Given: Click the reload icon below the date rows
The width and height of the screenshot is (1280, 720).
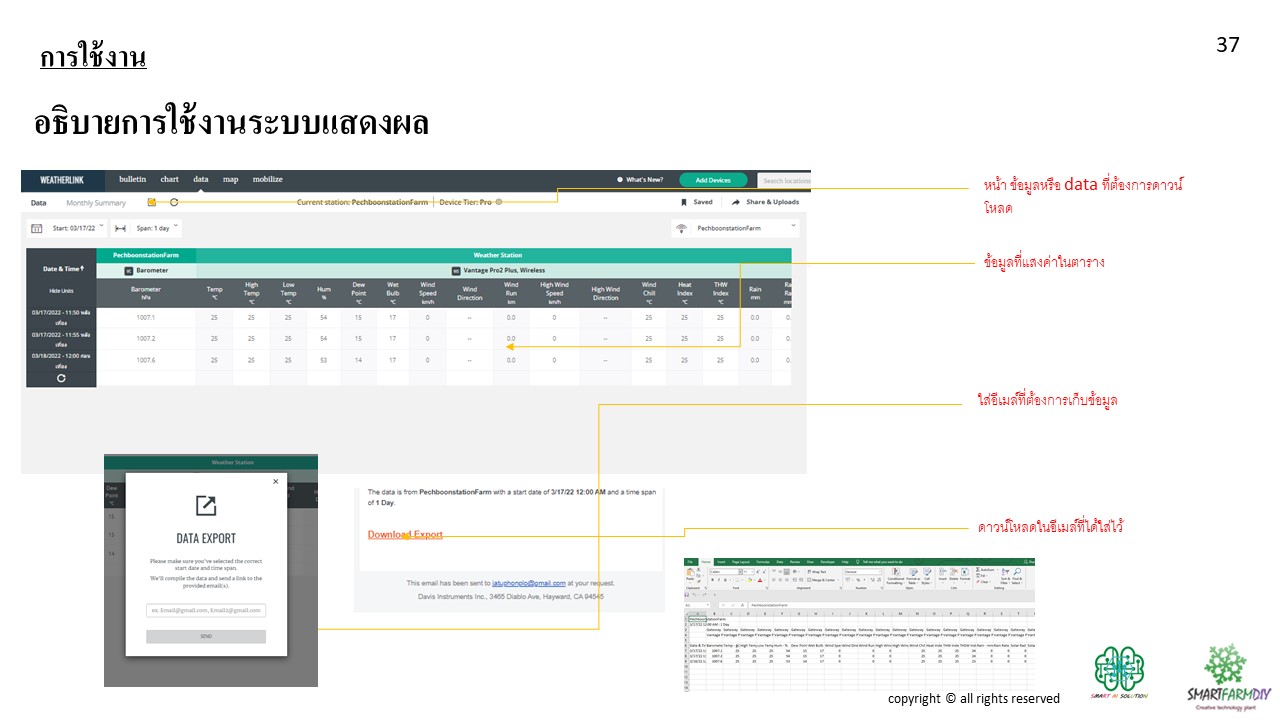Looking at the screenshot, I should tap(61, 379).
